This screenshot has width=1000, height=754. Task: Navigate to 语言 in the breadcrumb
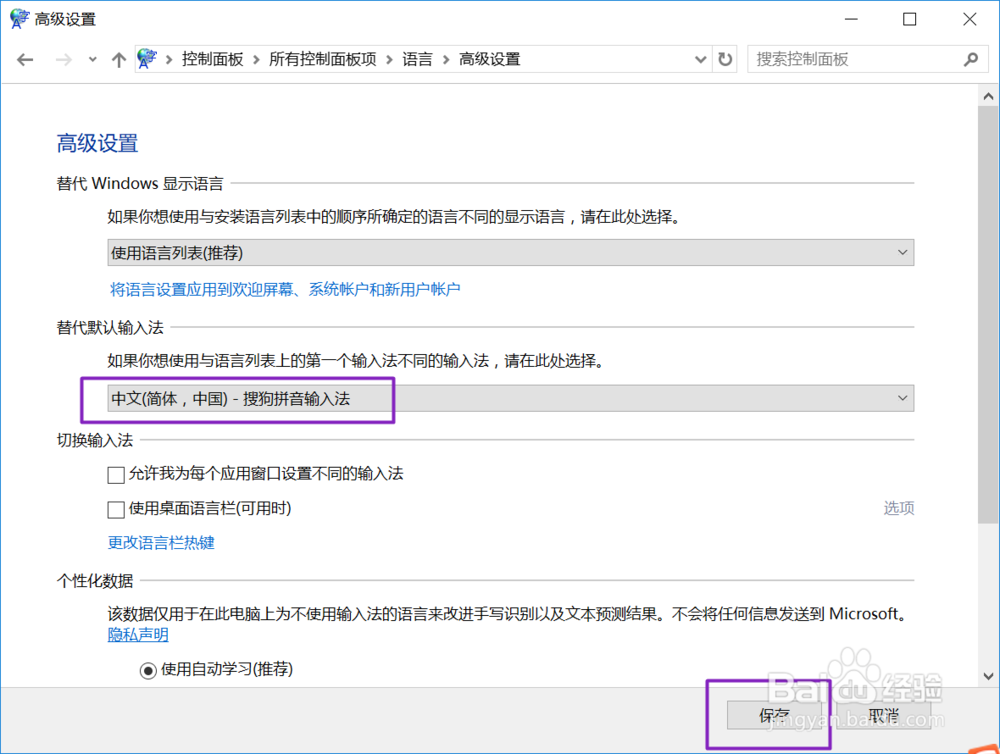(418, 59)
